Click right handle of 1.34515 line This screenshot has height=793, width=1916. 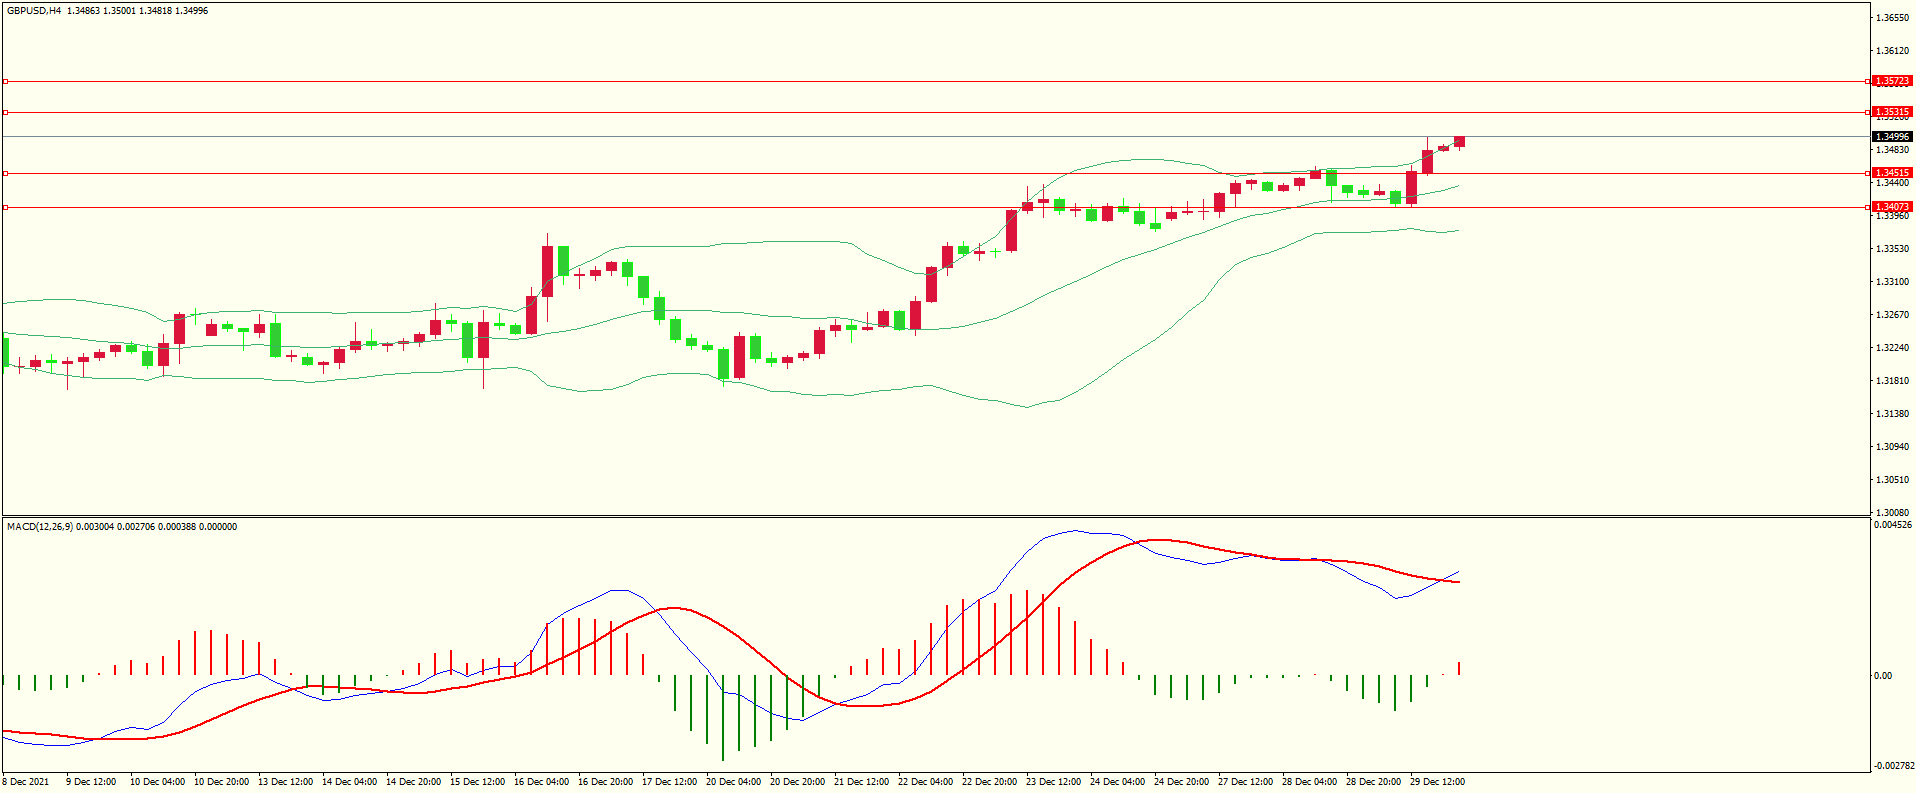(1869, 173)
